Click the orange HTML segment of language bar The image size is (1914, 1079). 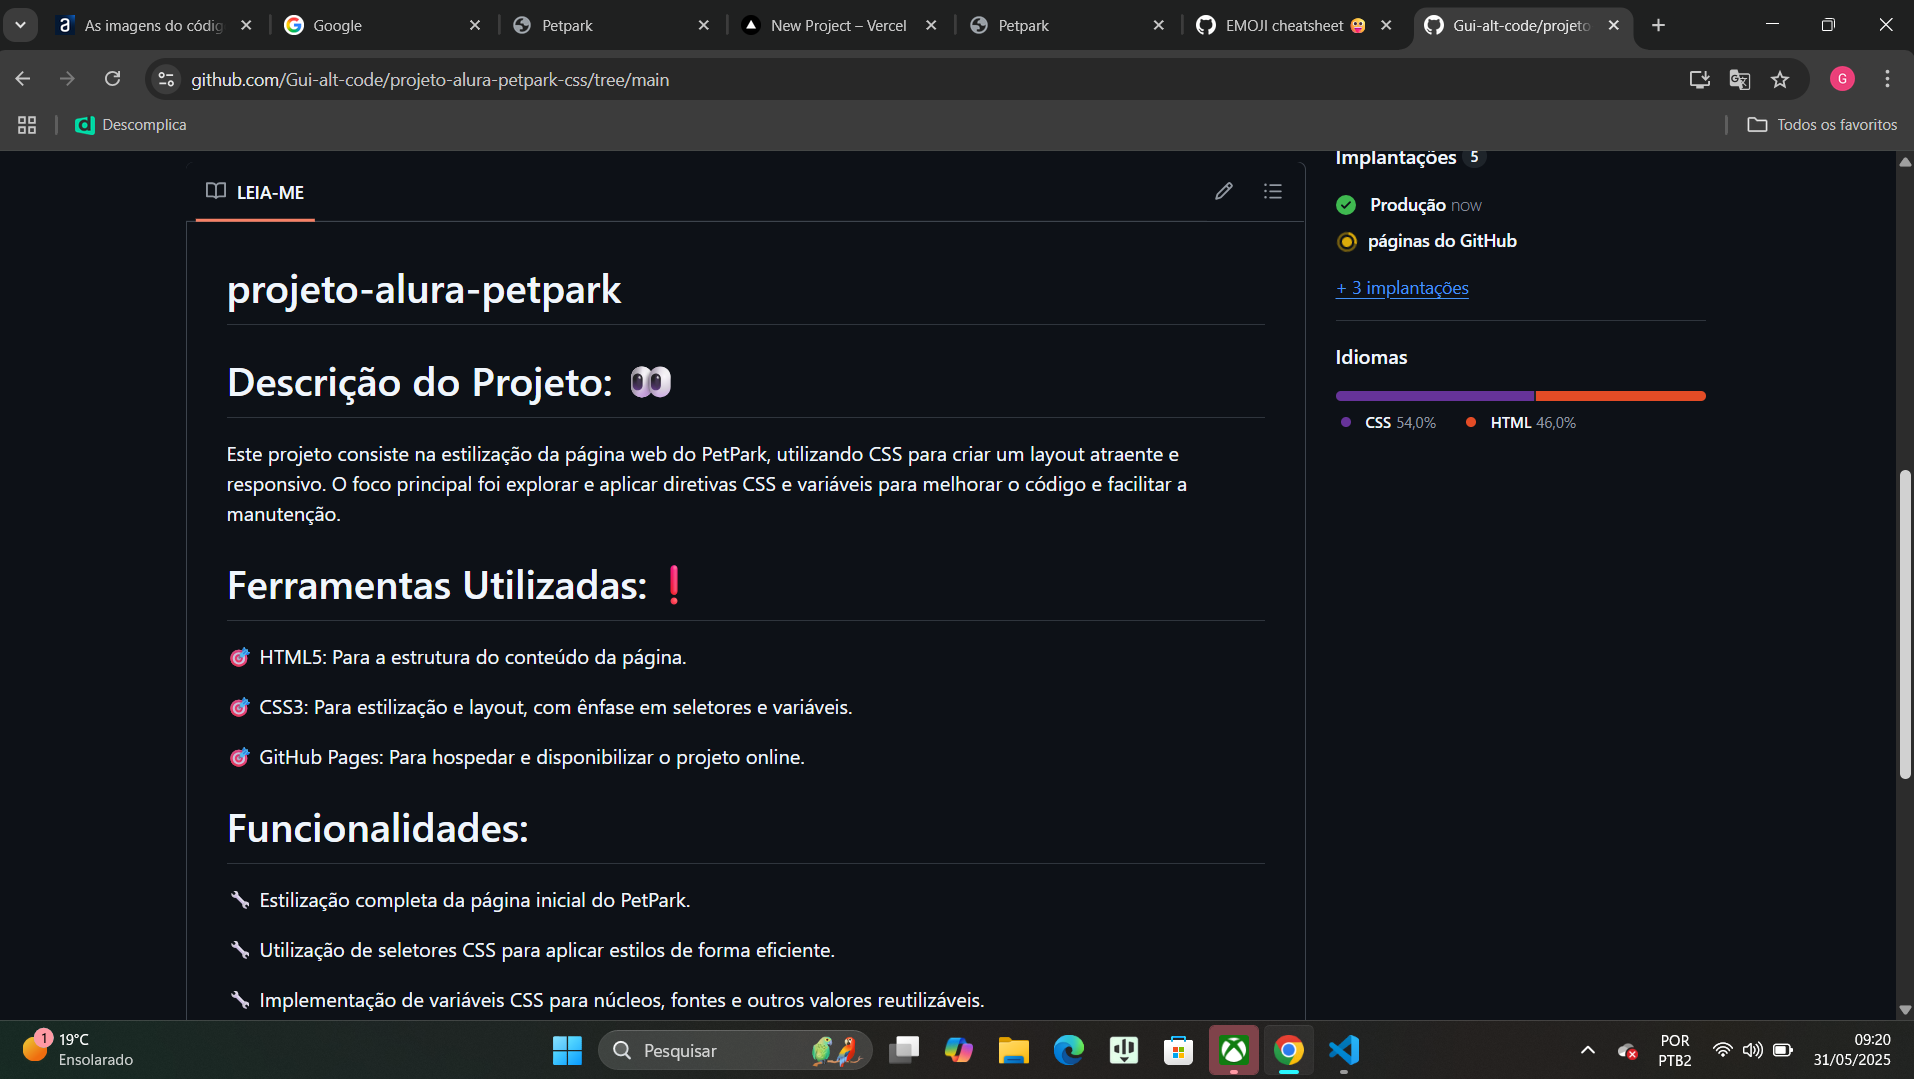tap(1621, 396)
